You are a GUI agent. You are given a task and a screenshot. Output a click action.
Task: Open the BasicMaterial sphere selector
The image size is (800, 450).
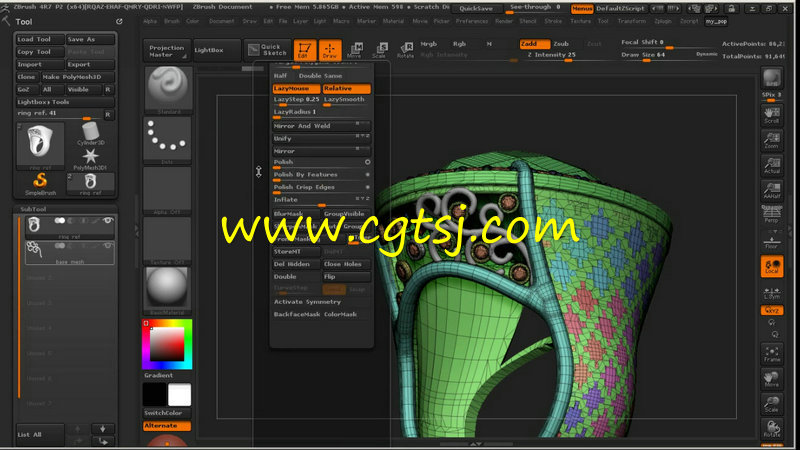pyautogui.click(x=167, y=291)
